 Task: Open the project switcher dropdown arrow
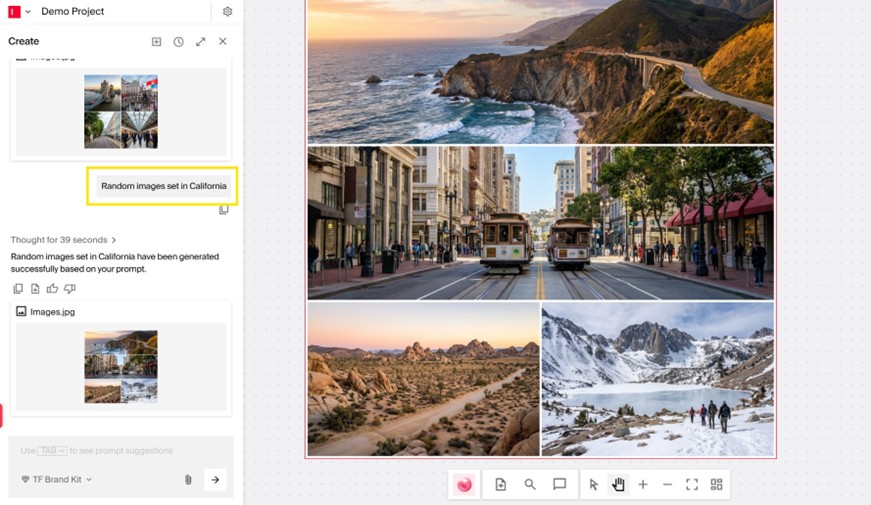click(28, 12)
